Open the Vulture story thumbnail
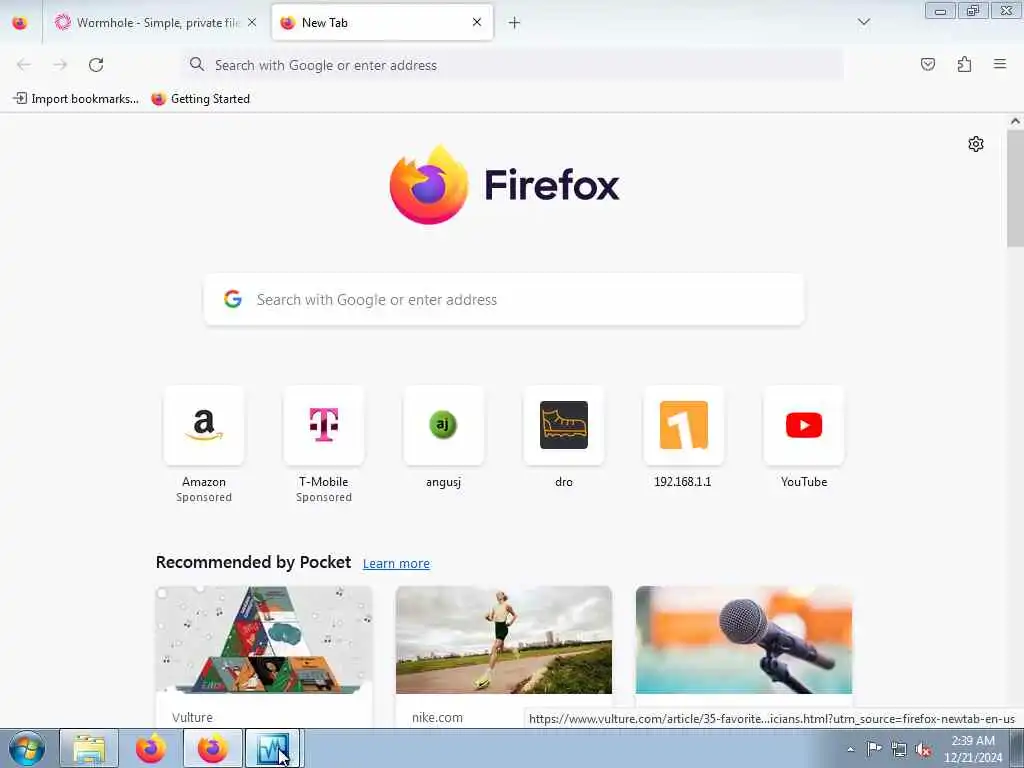This screenshot has height=768, width=1024. coord(264,640)
